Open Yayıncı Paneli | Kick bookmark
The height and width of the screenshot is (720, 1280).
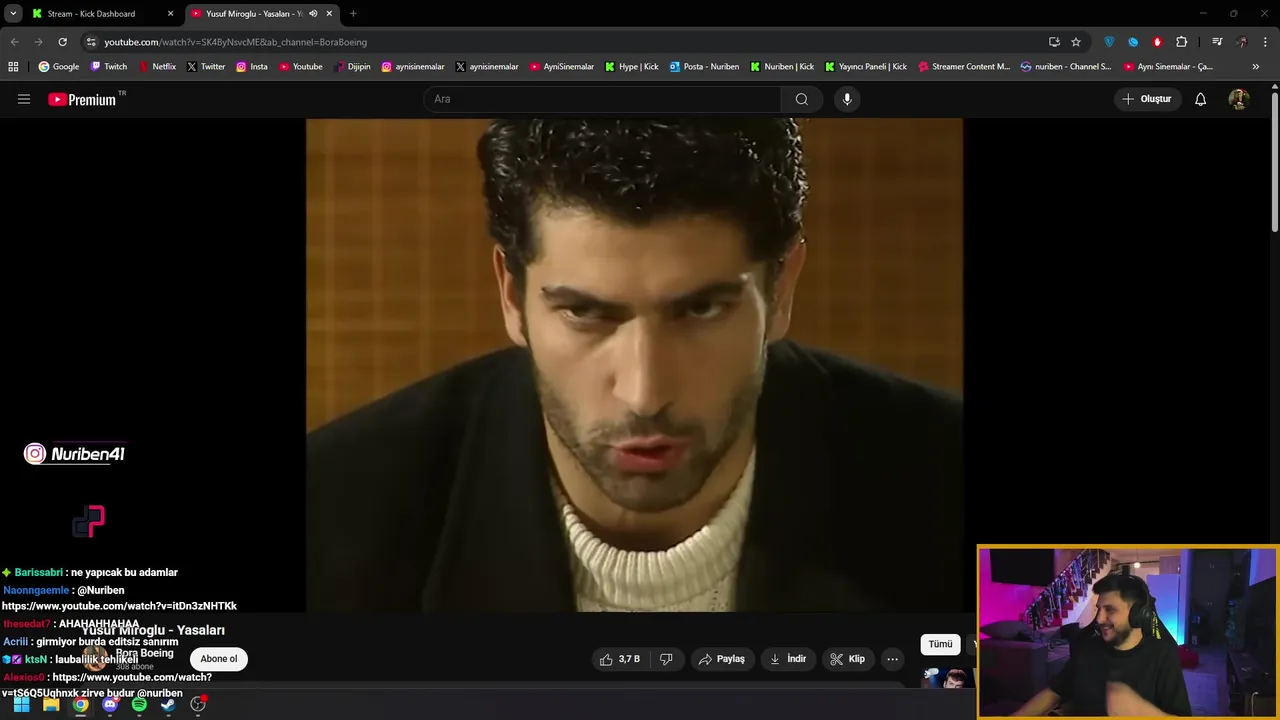coord(865,67)
